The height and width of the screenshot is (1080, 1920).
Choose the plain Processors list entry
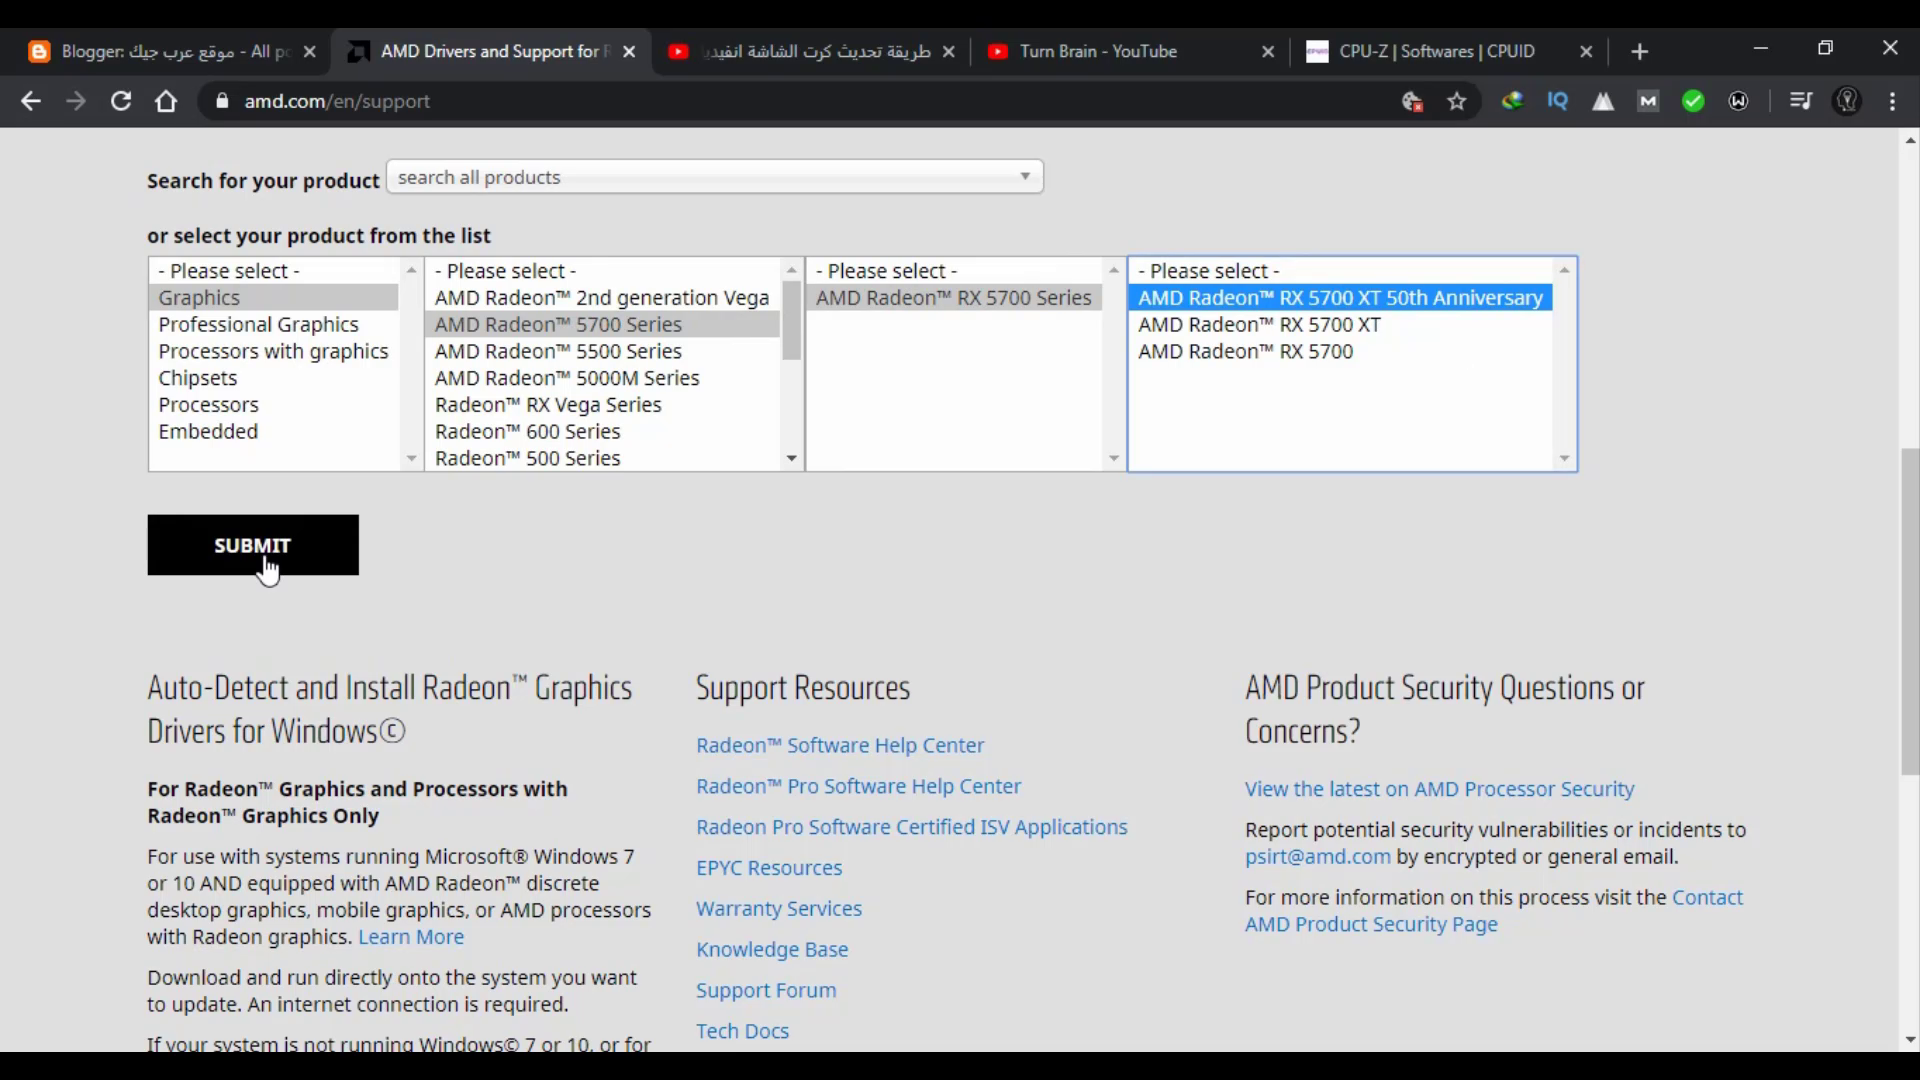pos(273,405)
